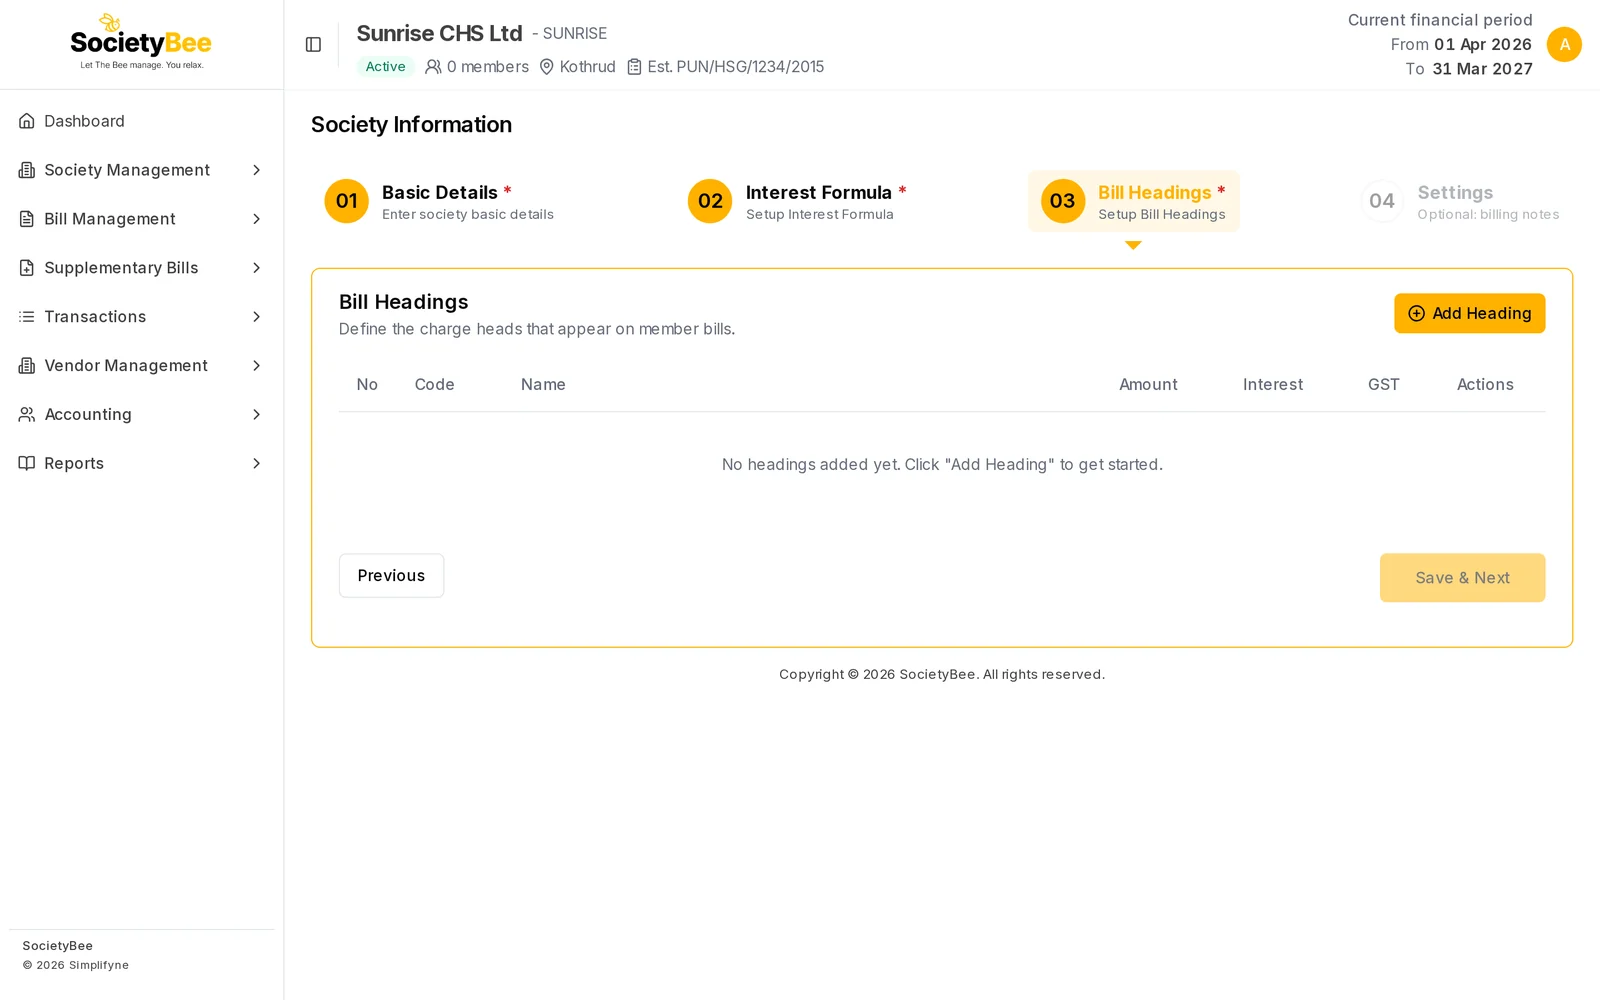Click the Supplementary Bills file-plus icon
This screenshot has height=1000, width=1600.
pyautogui.click(x=27, y=268)
